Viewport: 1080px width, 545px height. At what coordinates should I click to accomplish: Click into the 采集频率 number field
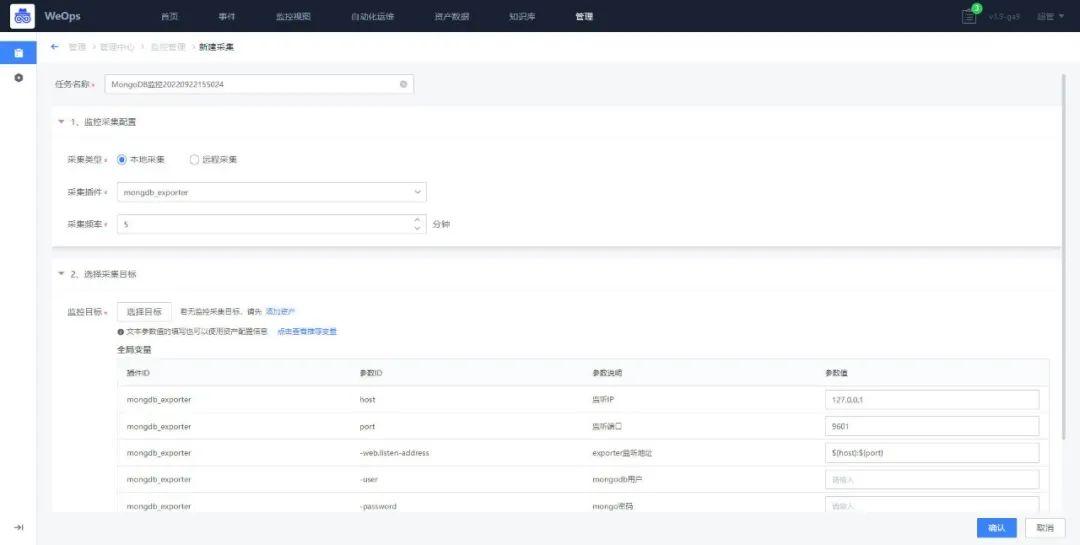271,224
